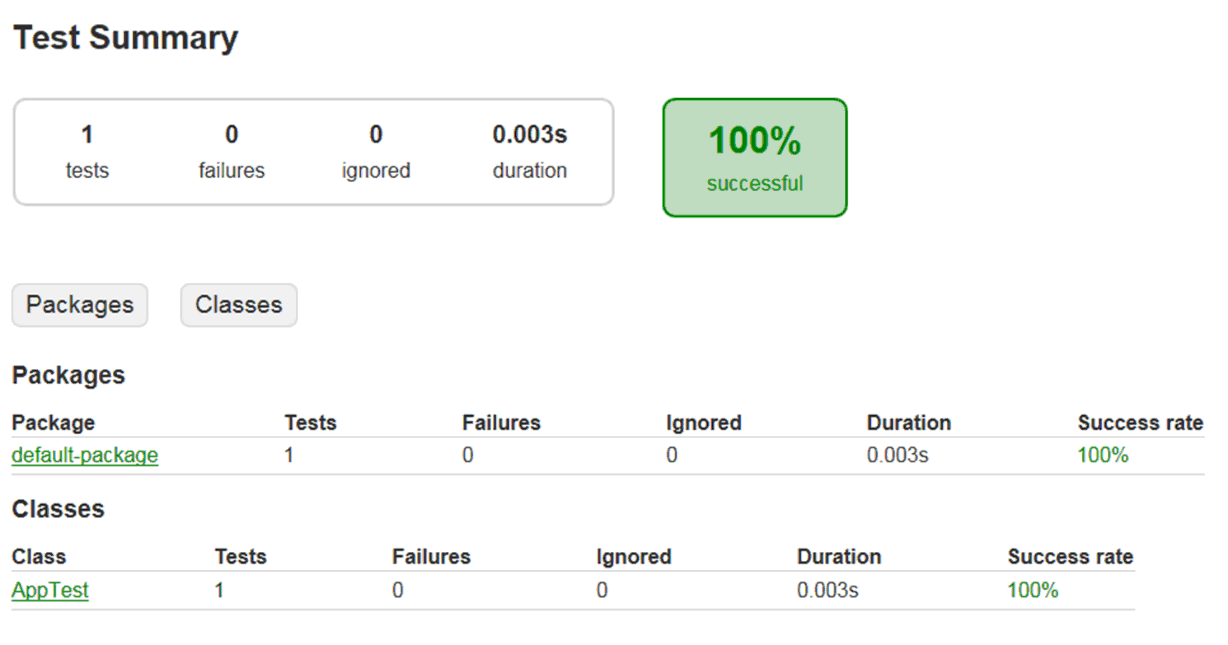The height and width of the screenshot is (645, 1228).
Task: Open the AppTest class link
Action: pyautogui.click(x=50, y=590)
